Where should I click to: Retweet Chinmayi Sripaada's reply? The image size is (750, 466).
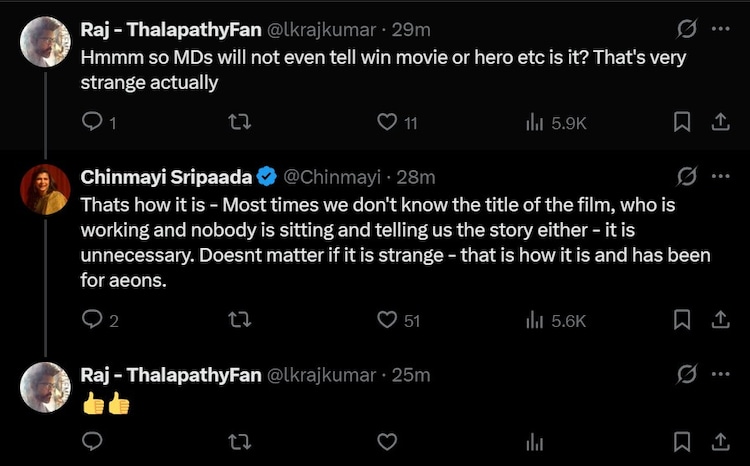click(x=239, y=320)
